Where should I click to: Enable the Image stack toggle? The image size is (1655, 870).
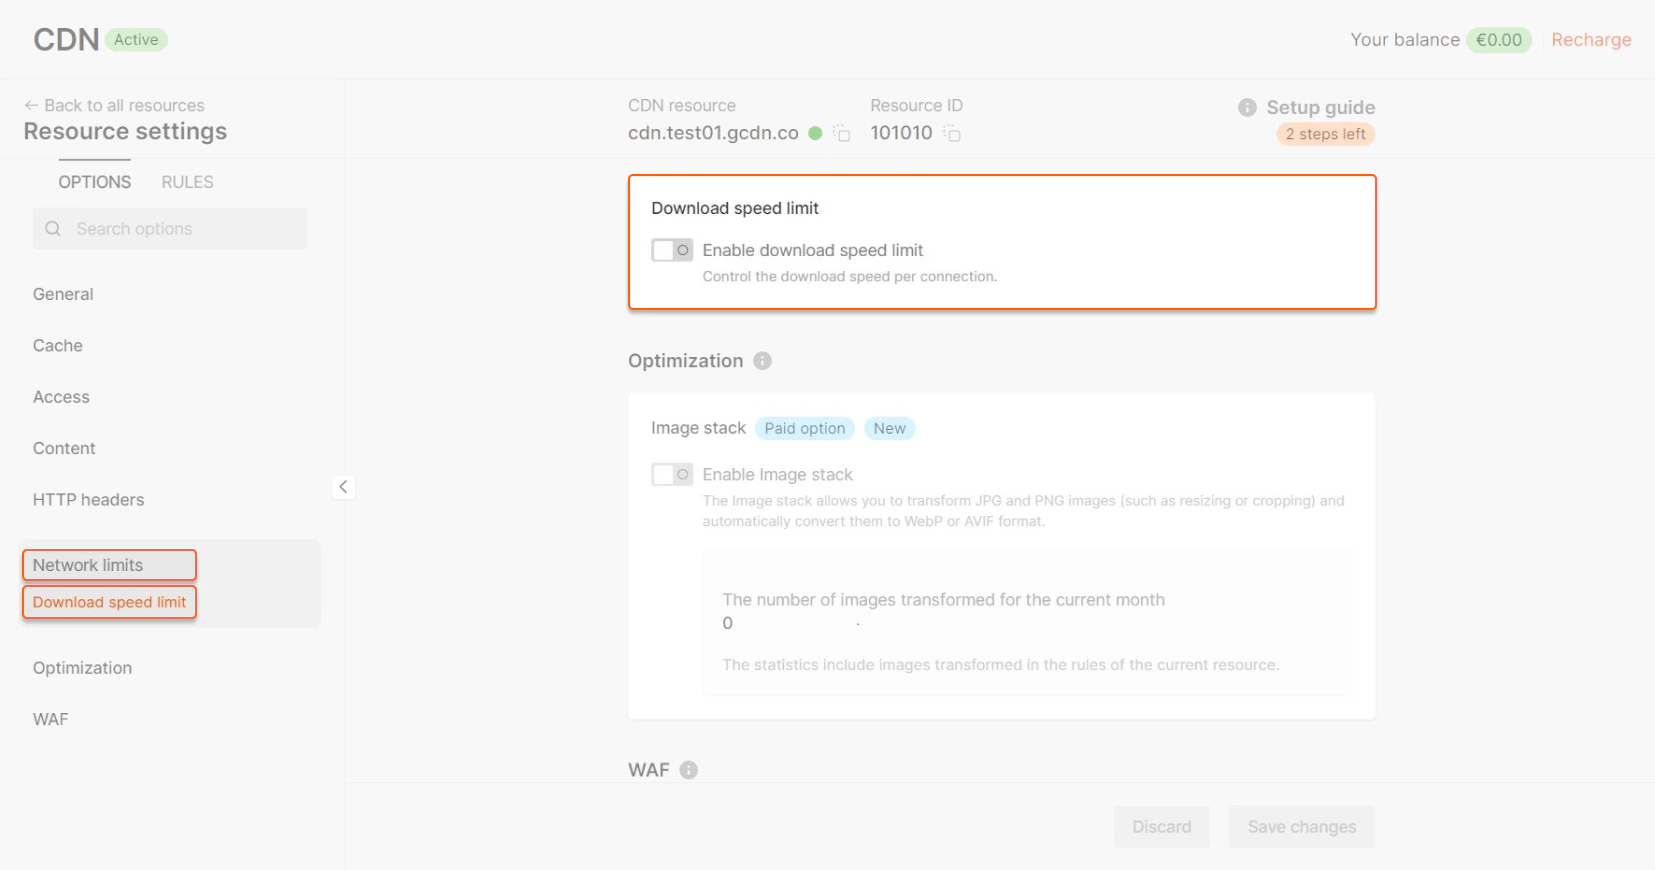[x=671, y=474]
